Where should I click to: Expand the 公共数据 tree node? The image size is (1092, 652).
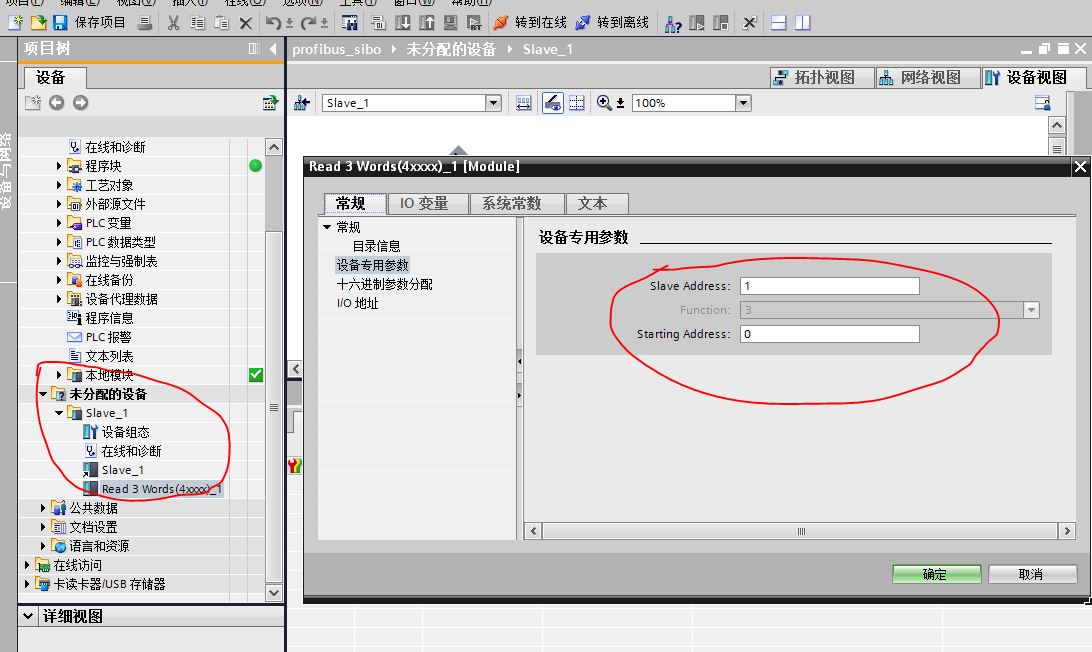pos(43,508)
